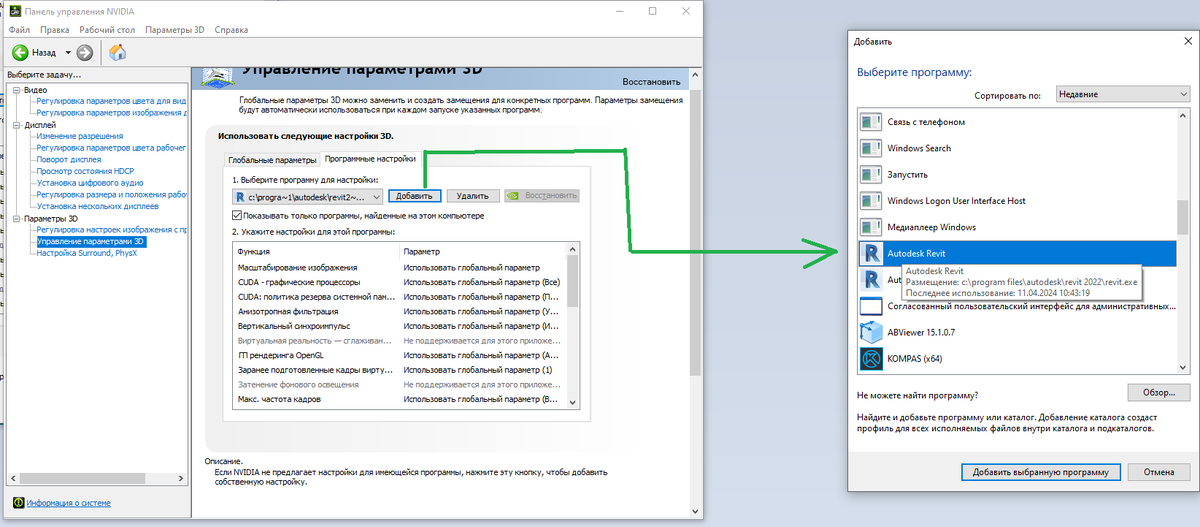
Task: Toggle Показывать только программы checkbox
Action: coord(236,215)
